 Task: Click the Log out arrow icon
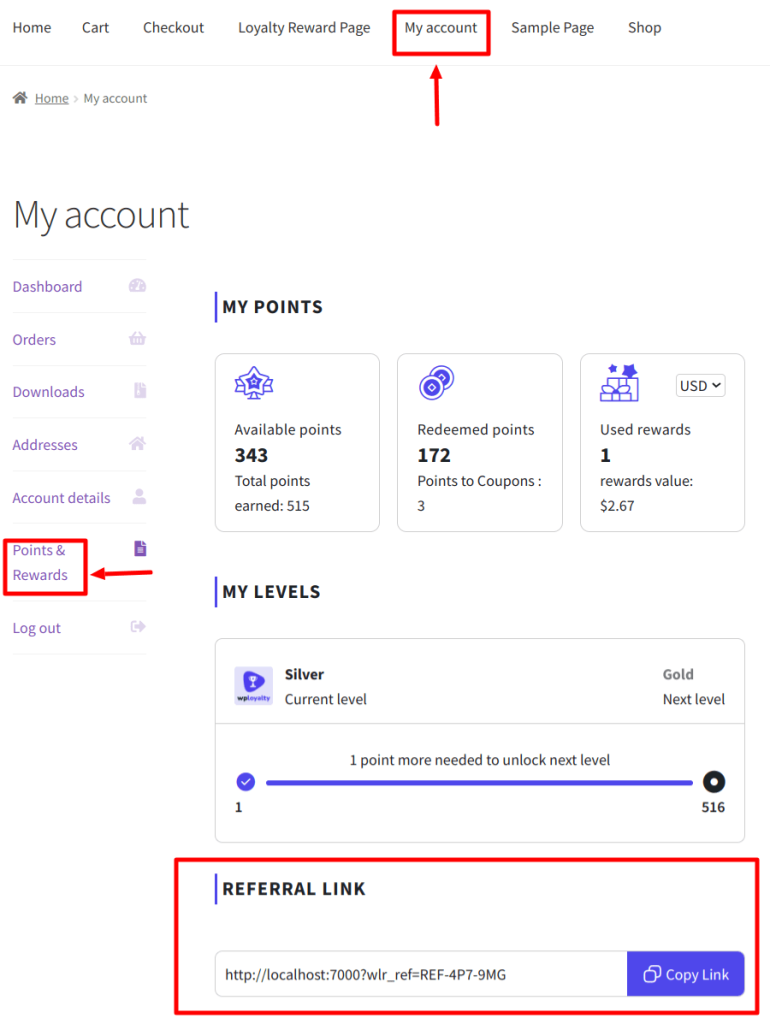(x=138, y=627)
